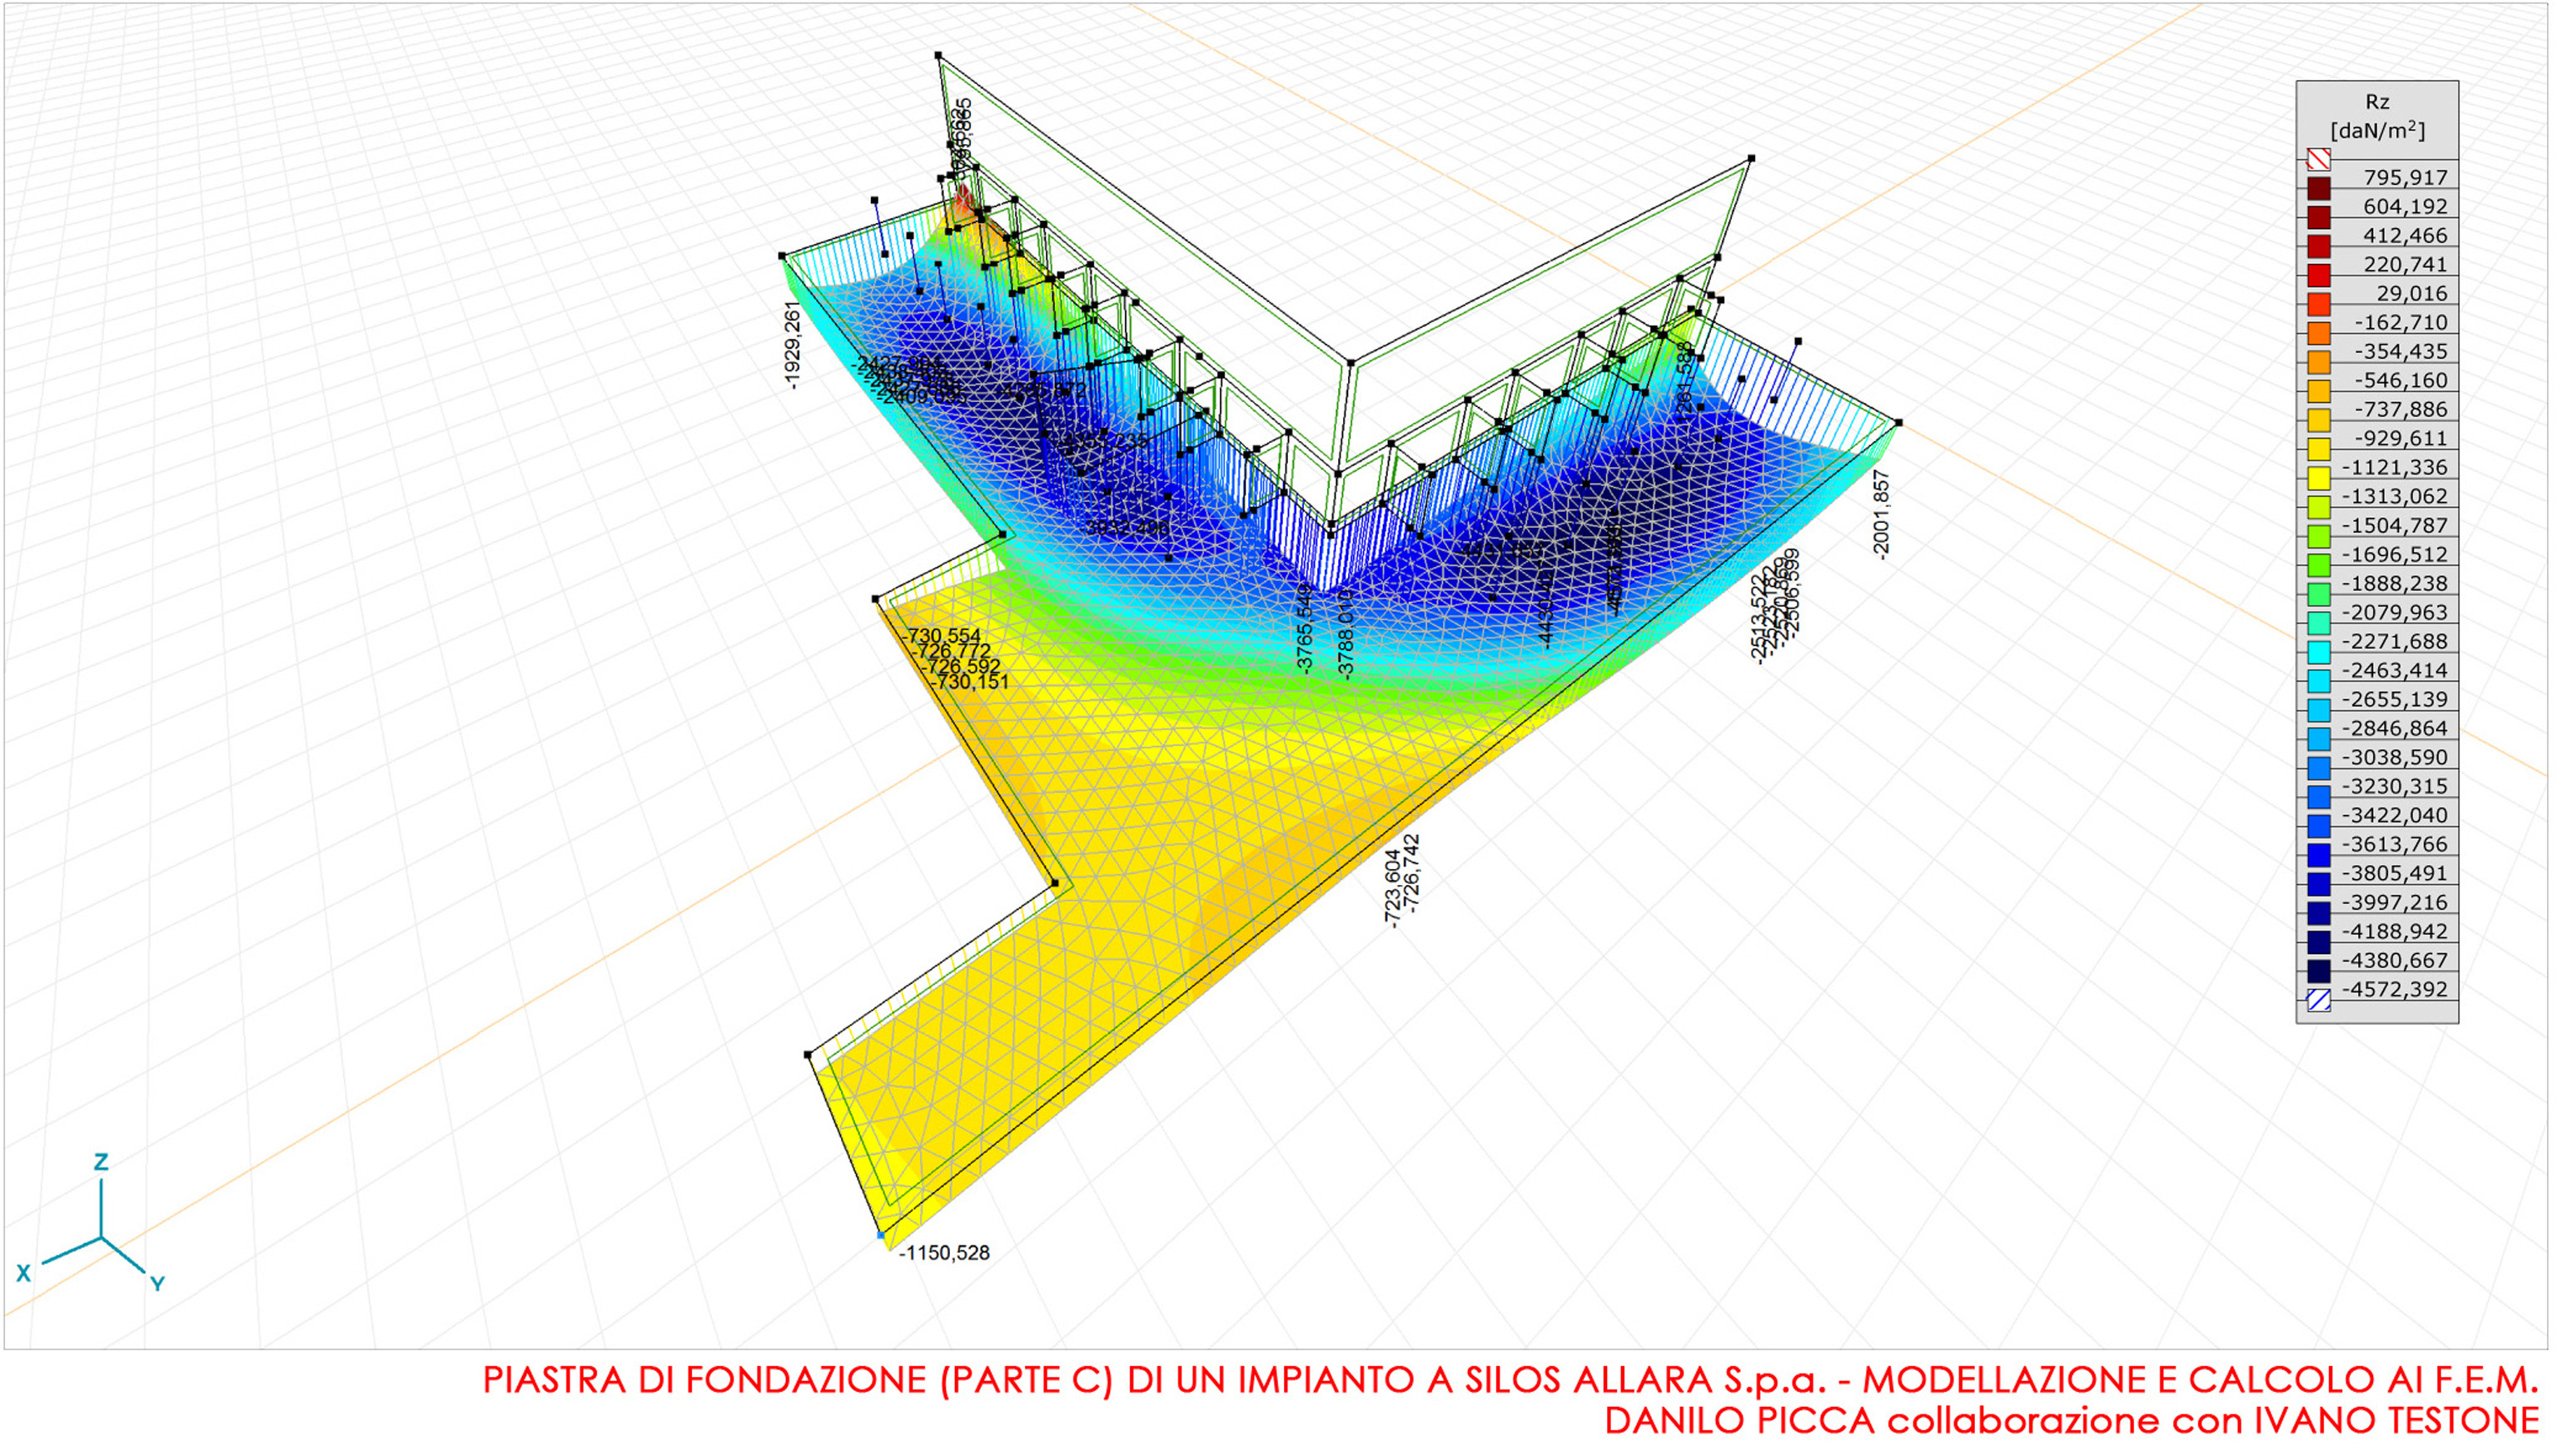The width and height of the screenshot is (2557, 1456).
Task: Click the DANILO PICCA credits line
Action: pyautogui.click(x=2072, y=1421)
